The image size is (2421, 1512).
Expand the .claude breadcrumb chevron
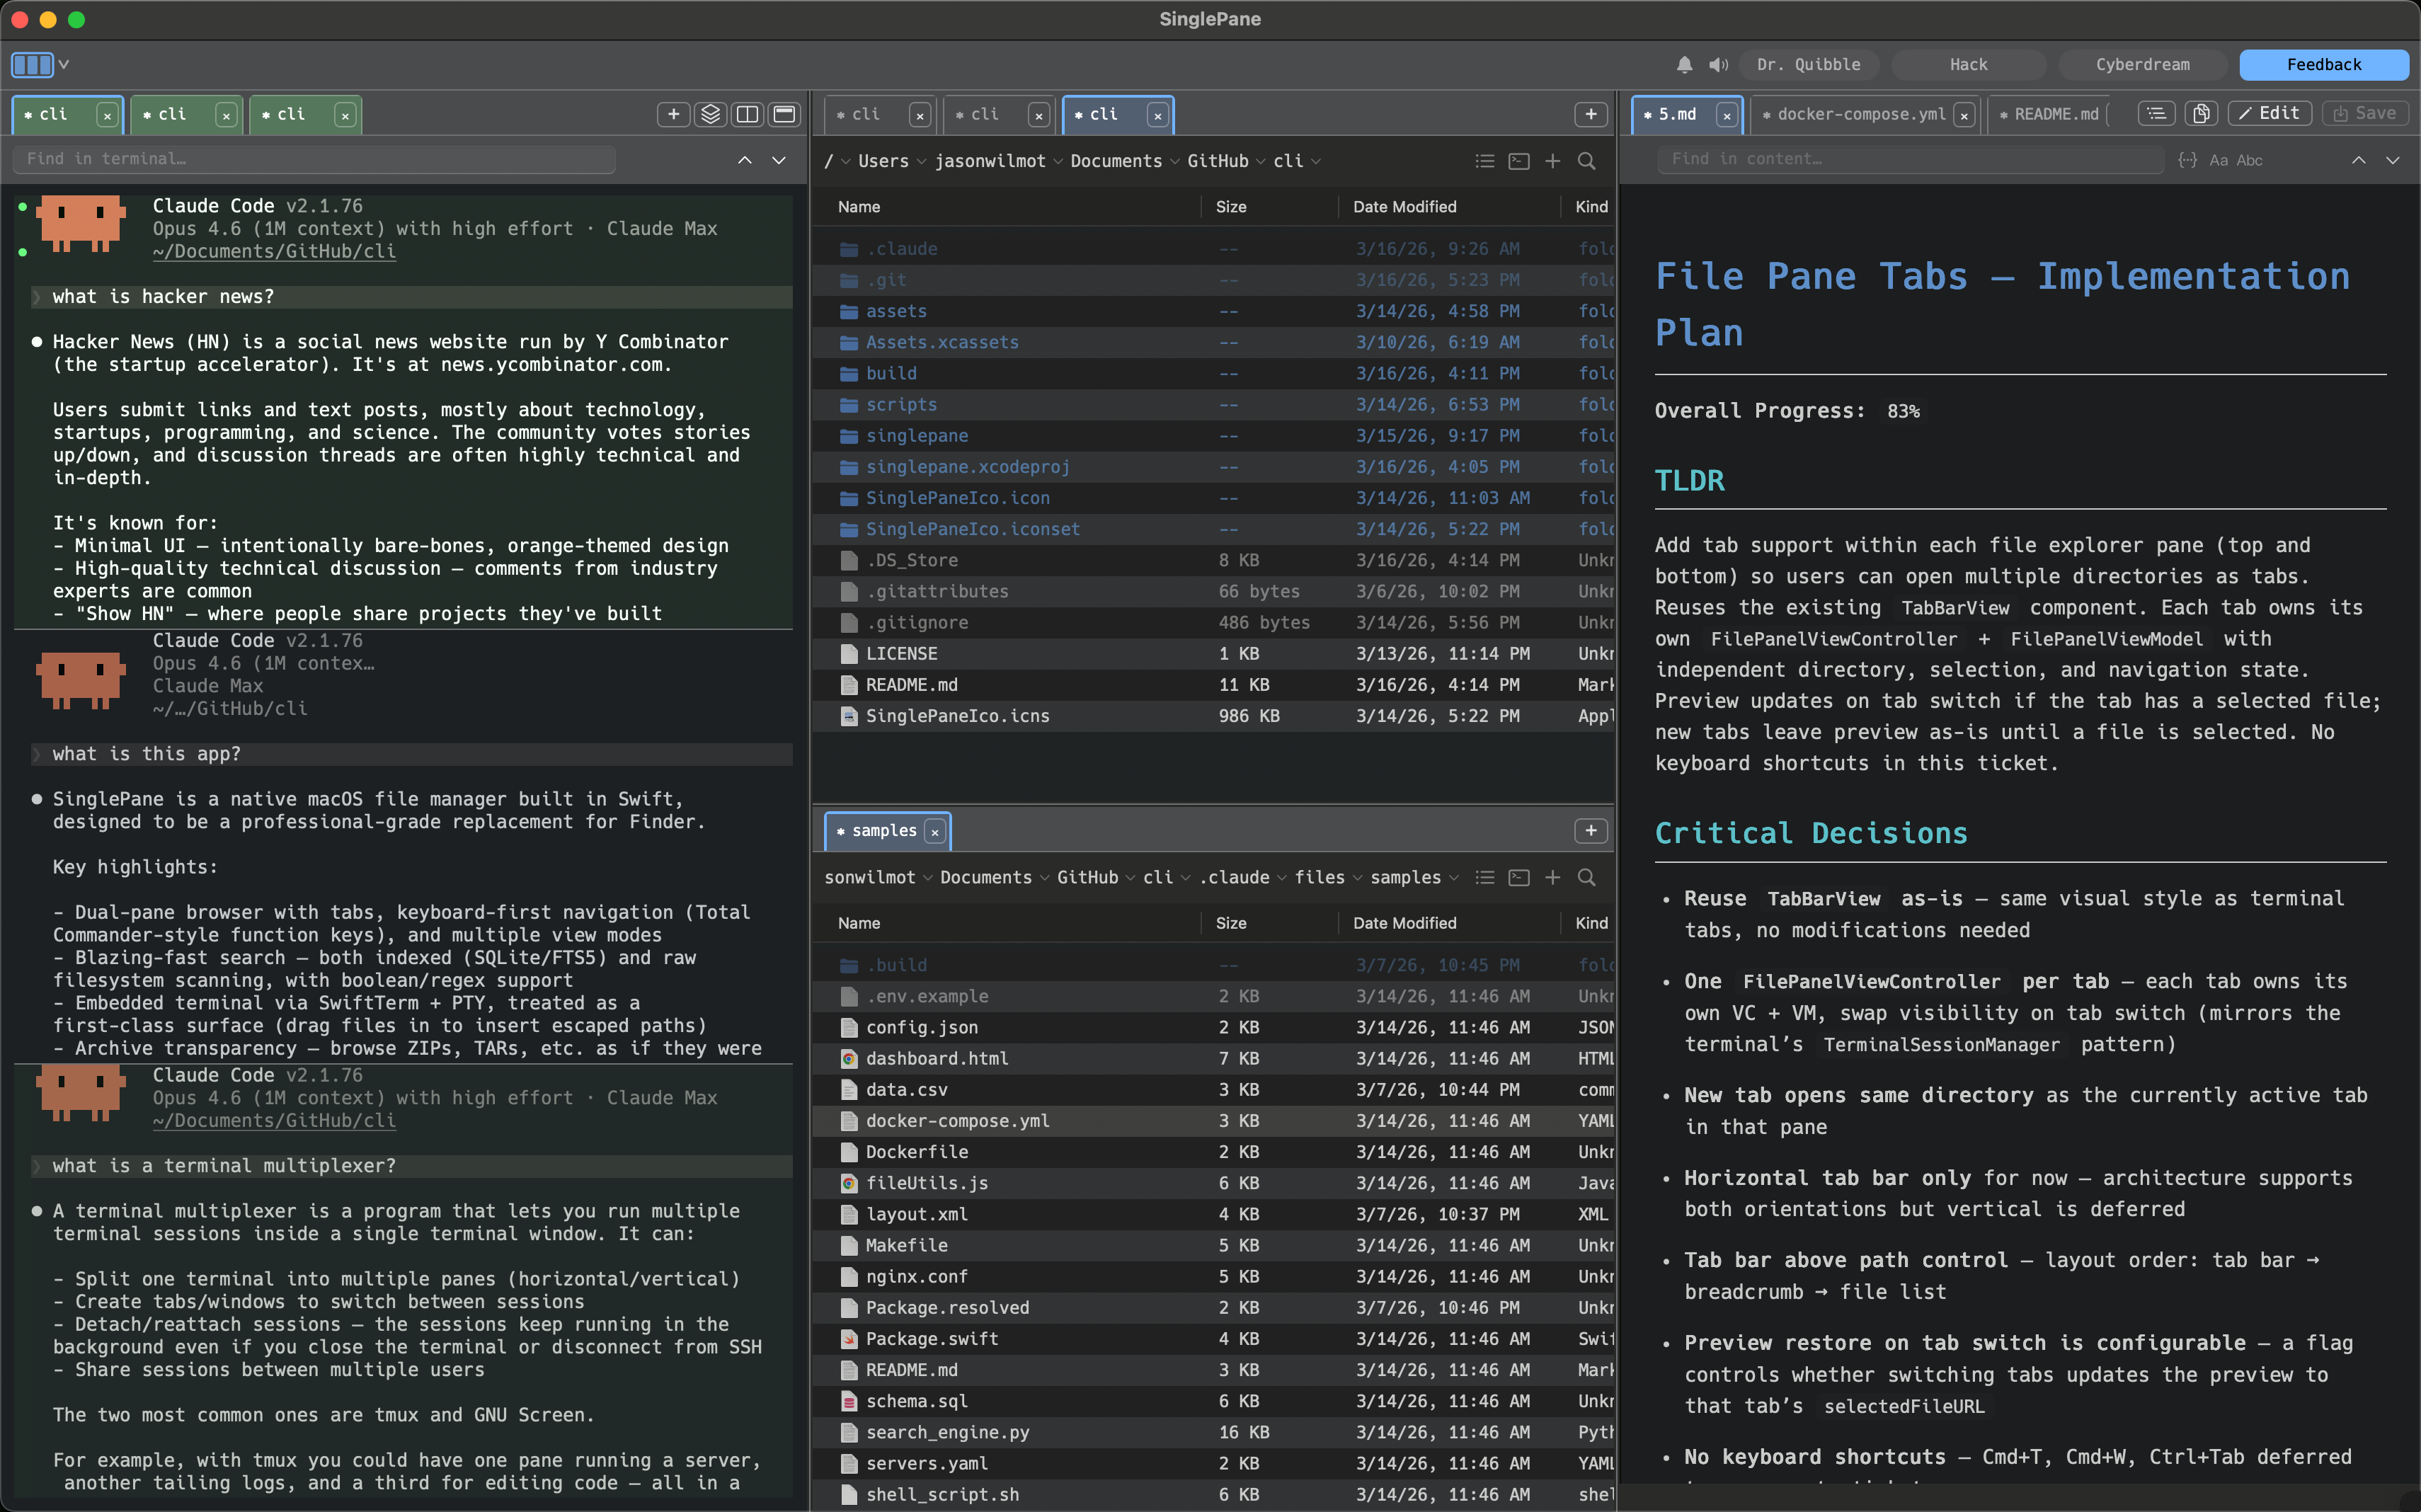[1282, 878]
